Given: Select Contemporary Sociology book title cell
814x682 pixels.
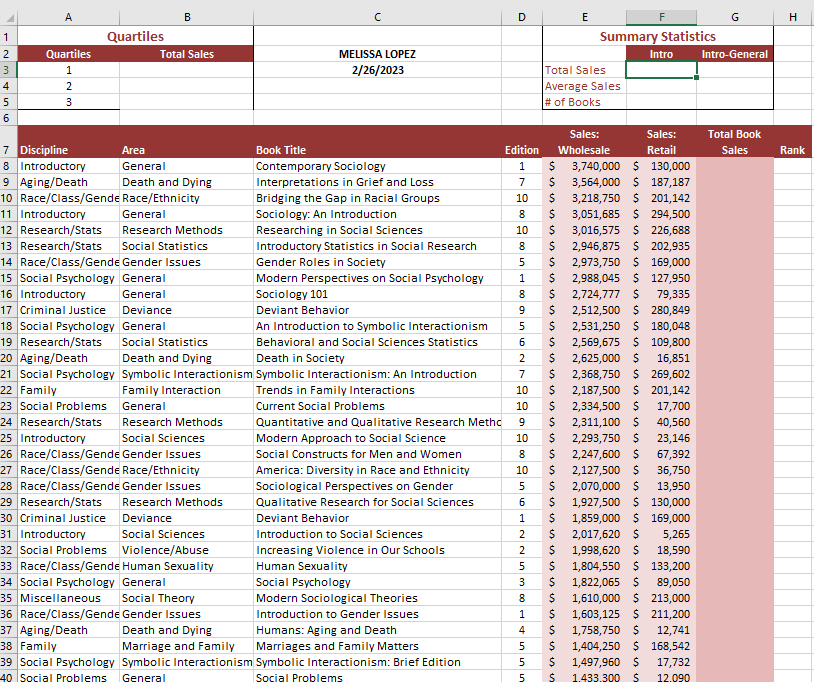Looking at the screenshot, I should click(x=377, y=166).
